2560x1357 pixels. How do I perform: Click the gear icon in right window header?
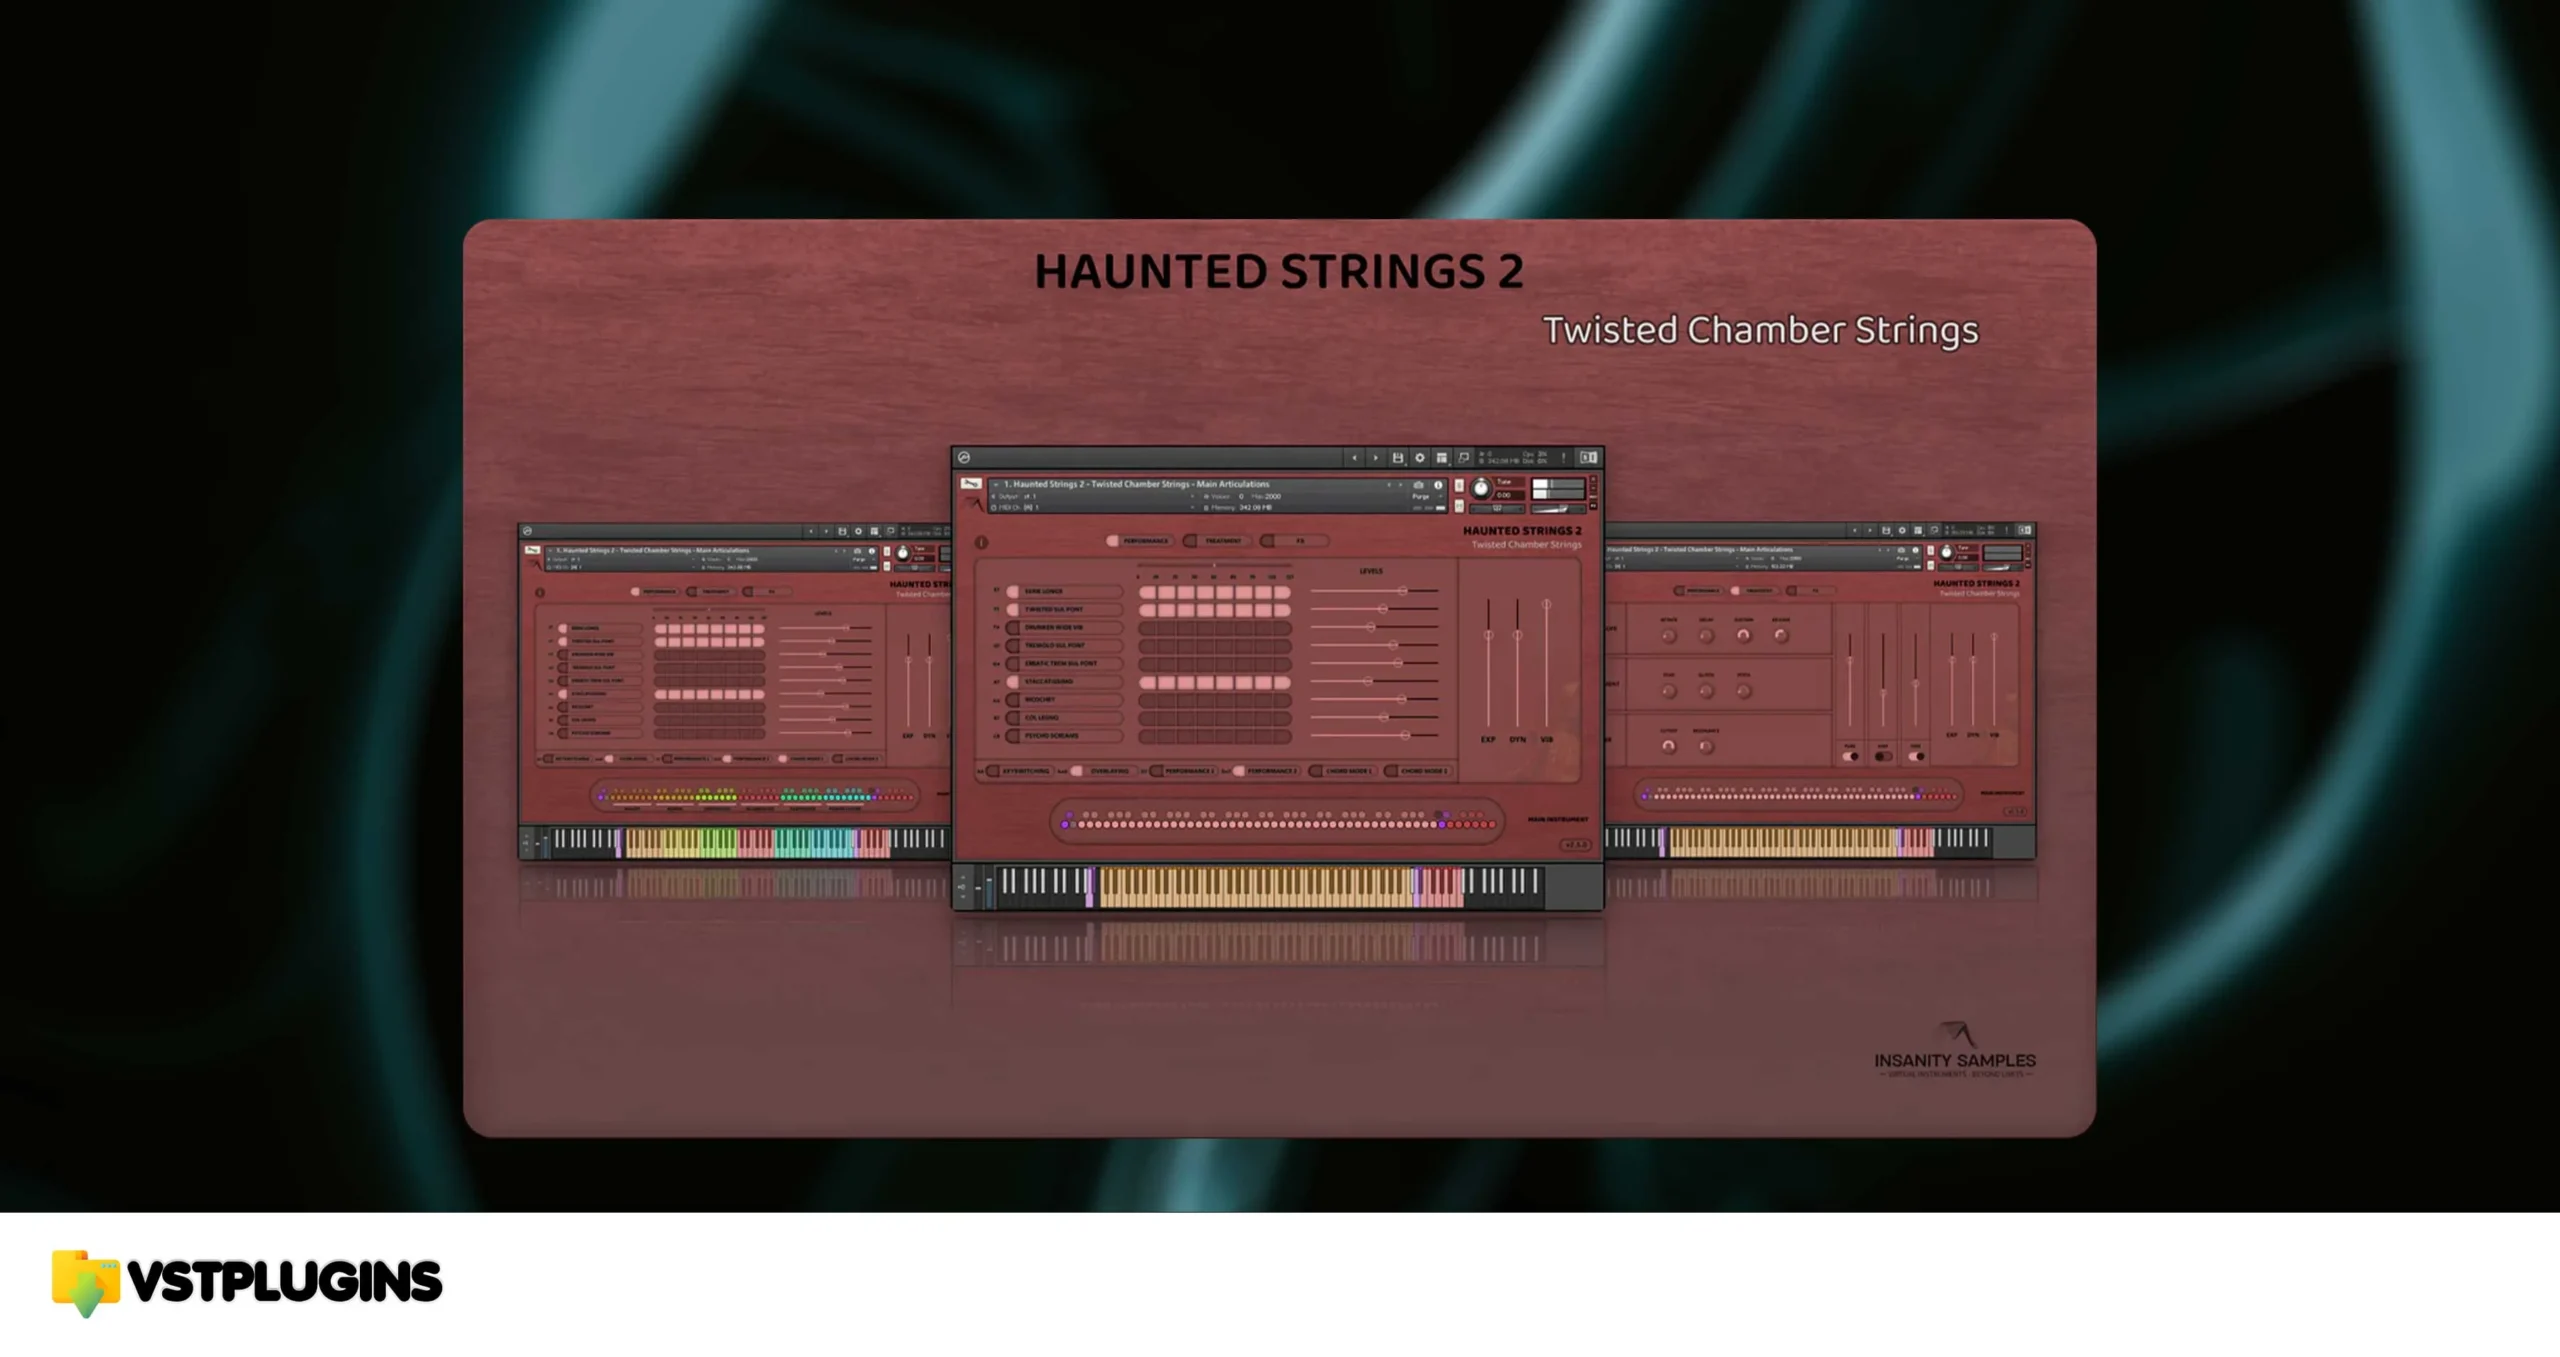tap(1902, 530)
